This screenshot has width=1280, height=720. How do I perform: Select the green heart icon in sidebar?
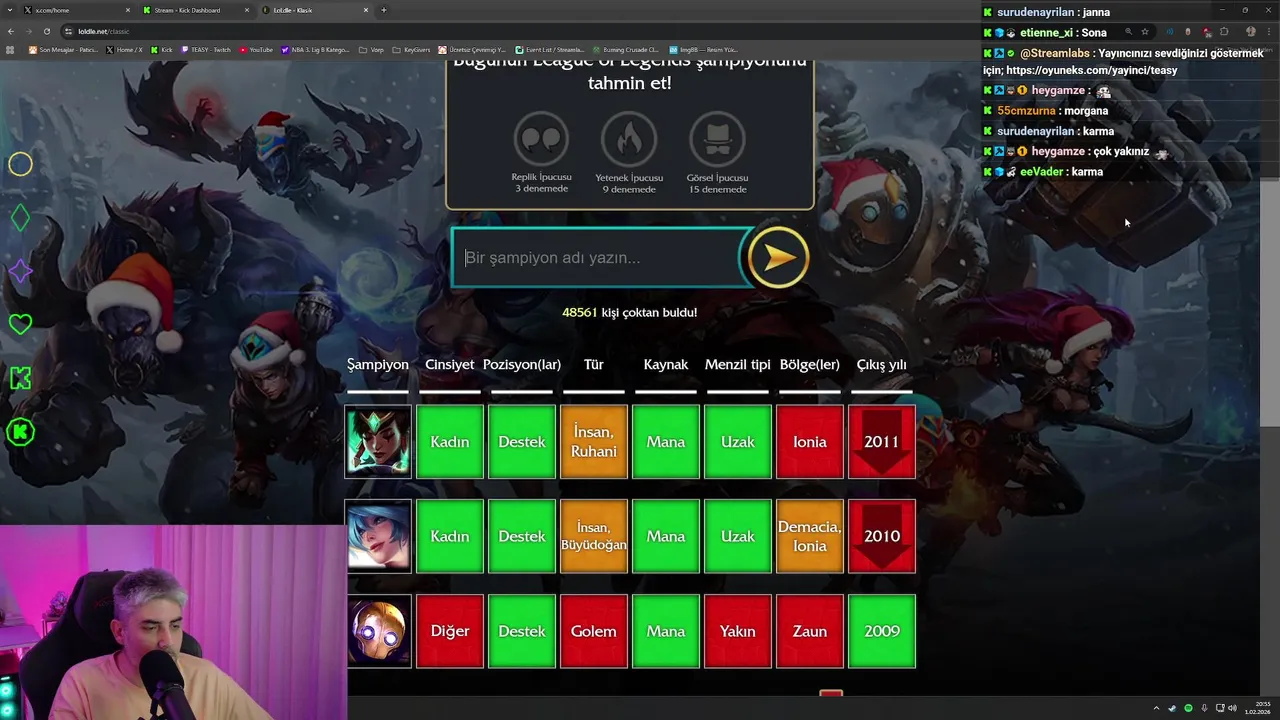click(x=20, y=324)
